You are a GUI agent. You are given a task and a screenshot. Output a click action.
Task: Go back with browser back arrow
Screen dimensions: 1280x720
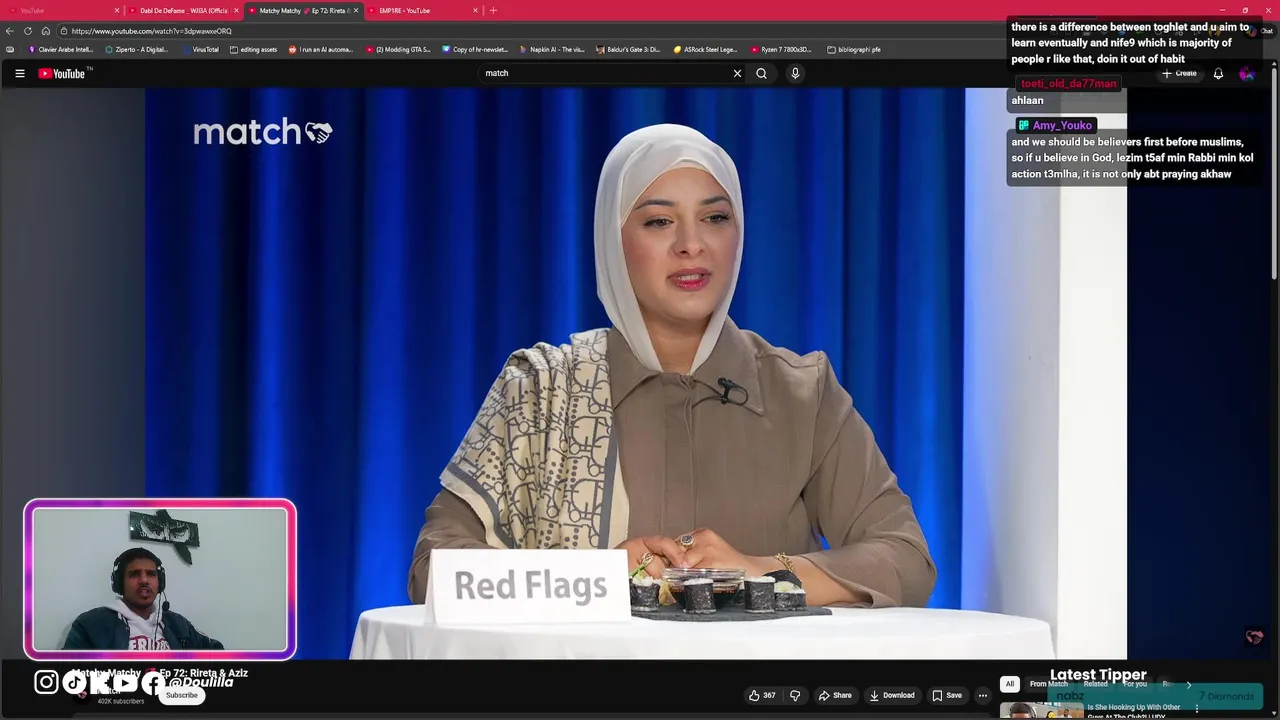pos(10,31)
